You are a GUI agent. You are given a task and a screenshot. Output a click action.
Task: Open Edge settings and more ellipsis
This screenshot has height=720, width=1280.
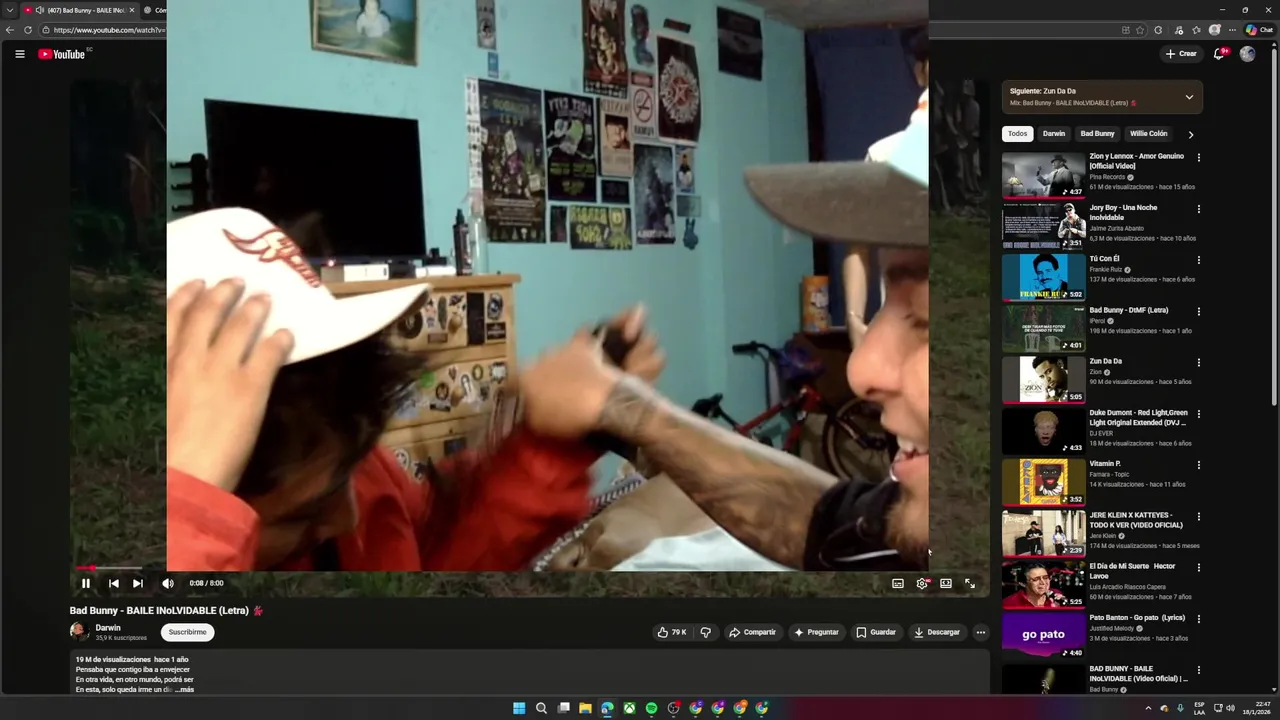(x=1233, y=30)
